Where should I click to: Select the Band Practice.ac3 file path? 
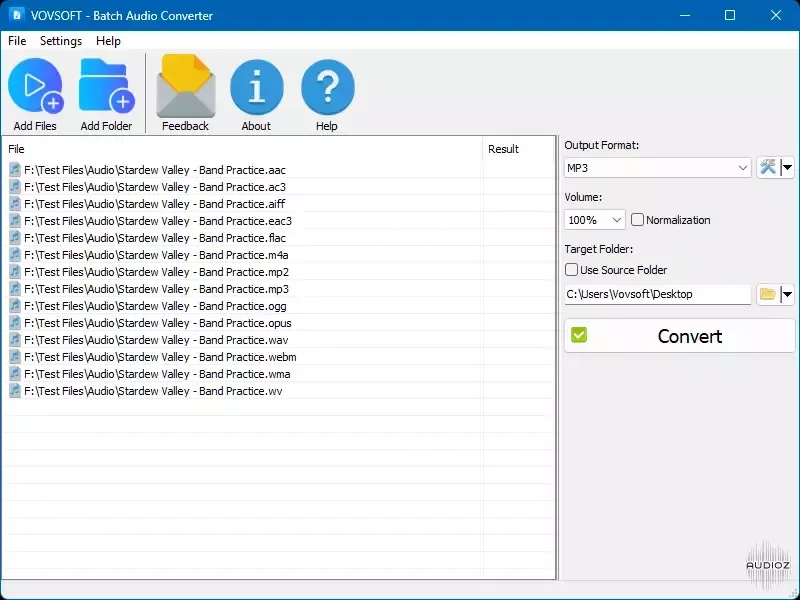155,187
